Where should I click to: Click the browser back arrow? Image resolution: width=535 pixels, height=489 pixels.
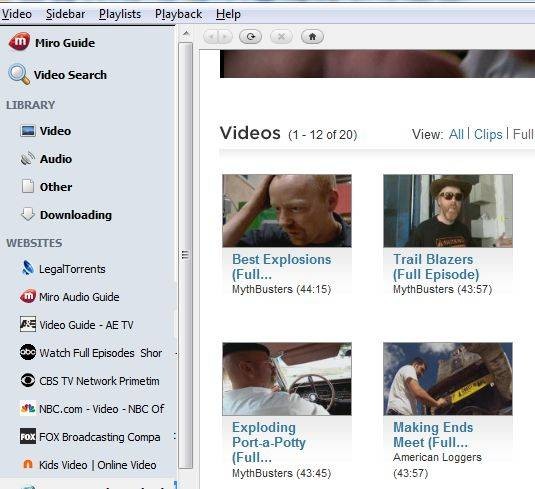coord(212,37)
